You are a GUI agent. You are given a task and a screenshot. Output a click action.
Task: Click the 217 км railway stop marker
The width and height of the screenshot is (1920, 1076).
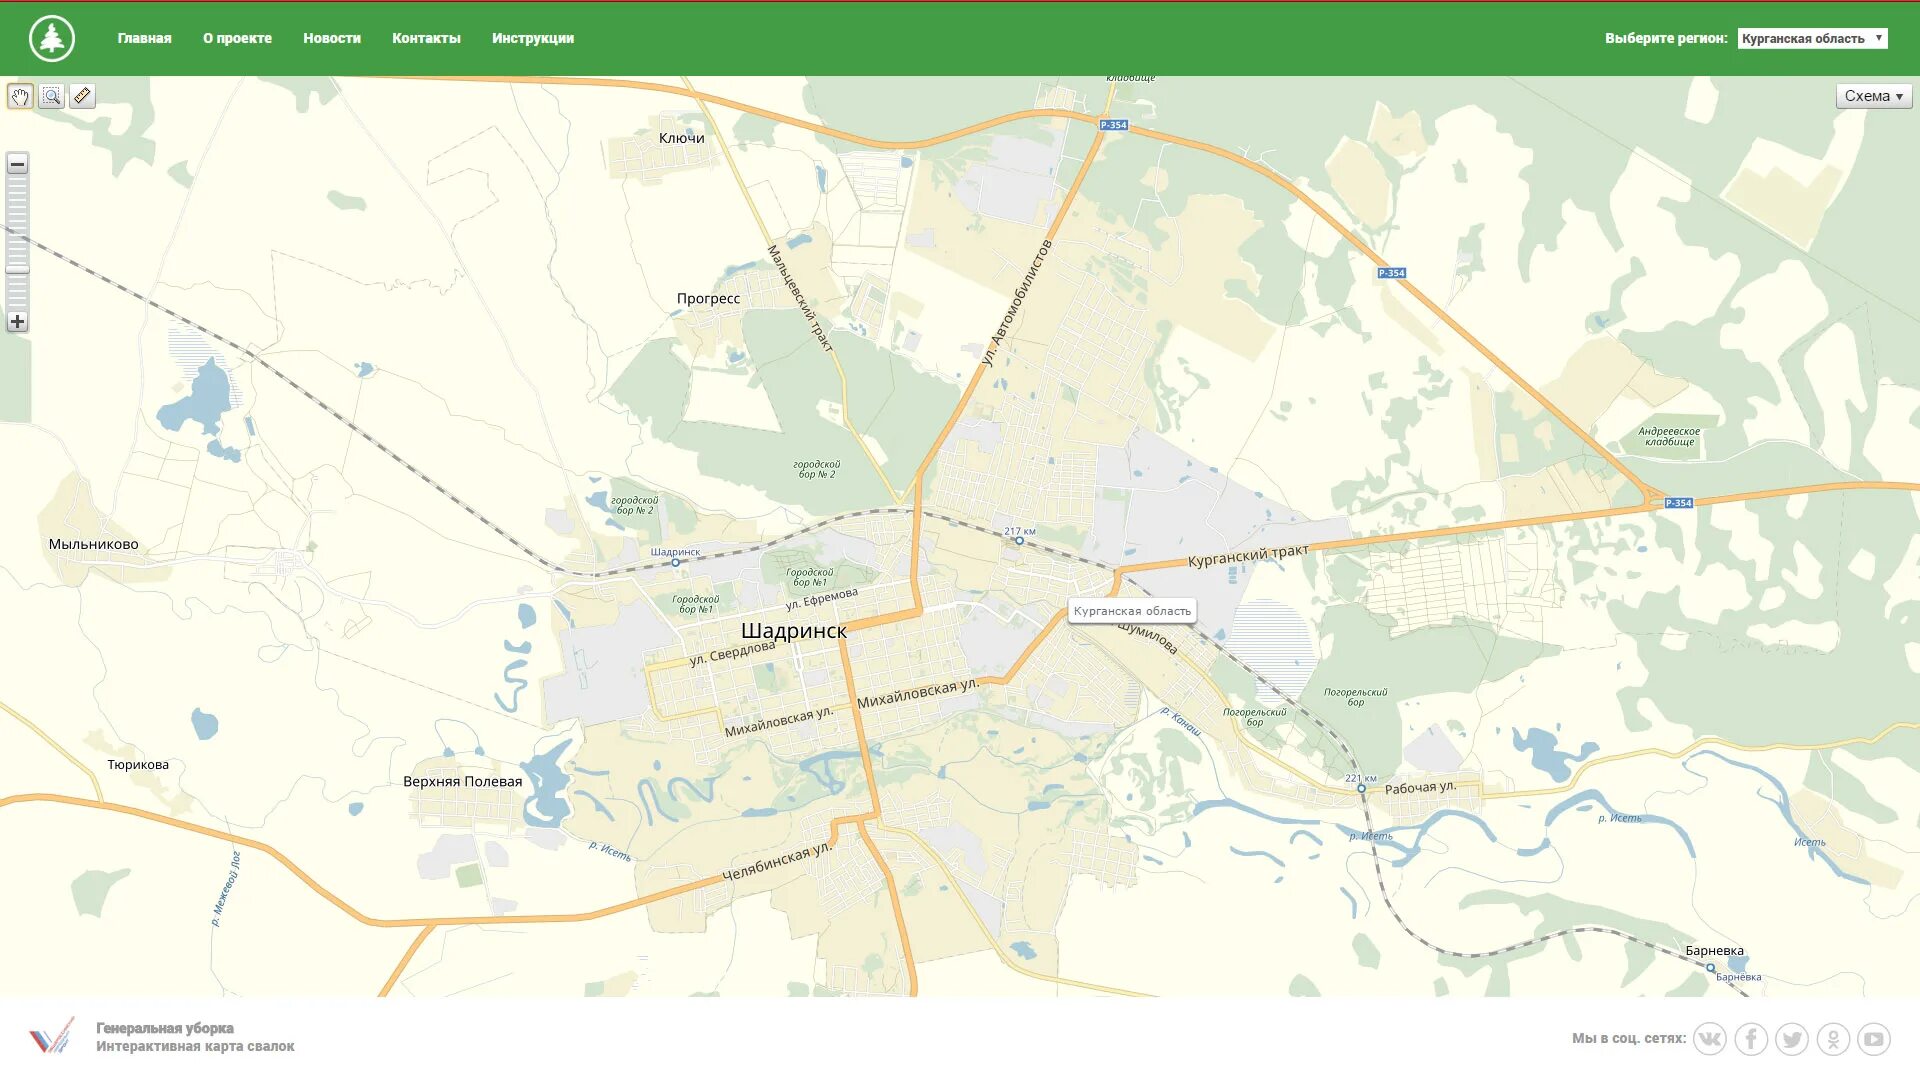click(x=1019, y=541)
